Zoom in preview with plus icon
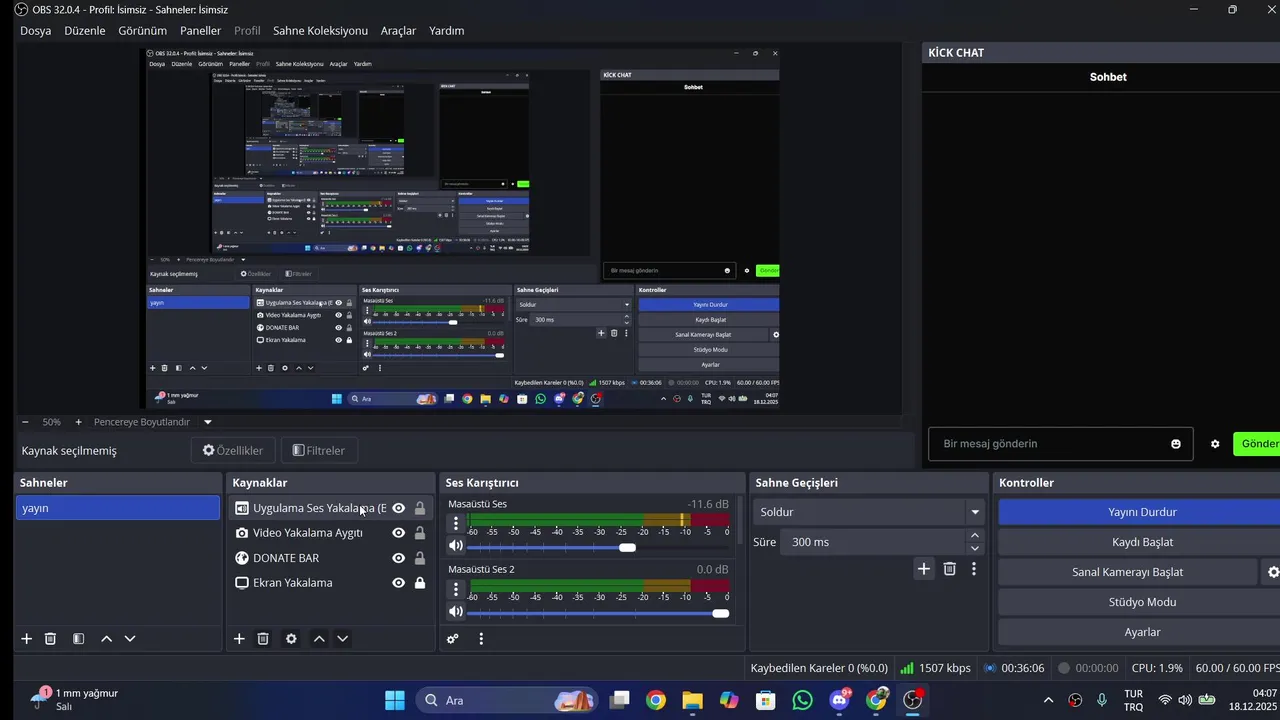Viewport: 1280px width, 720px height. (79, 422)
